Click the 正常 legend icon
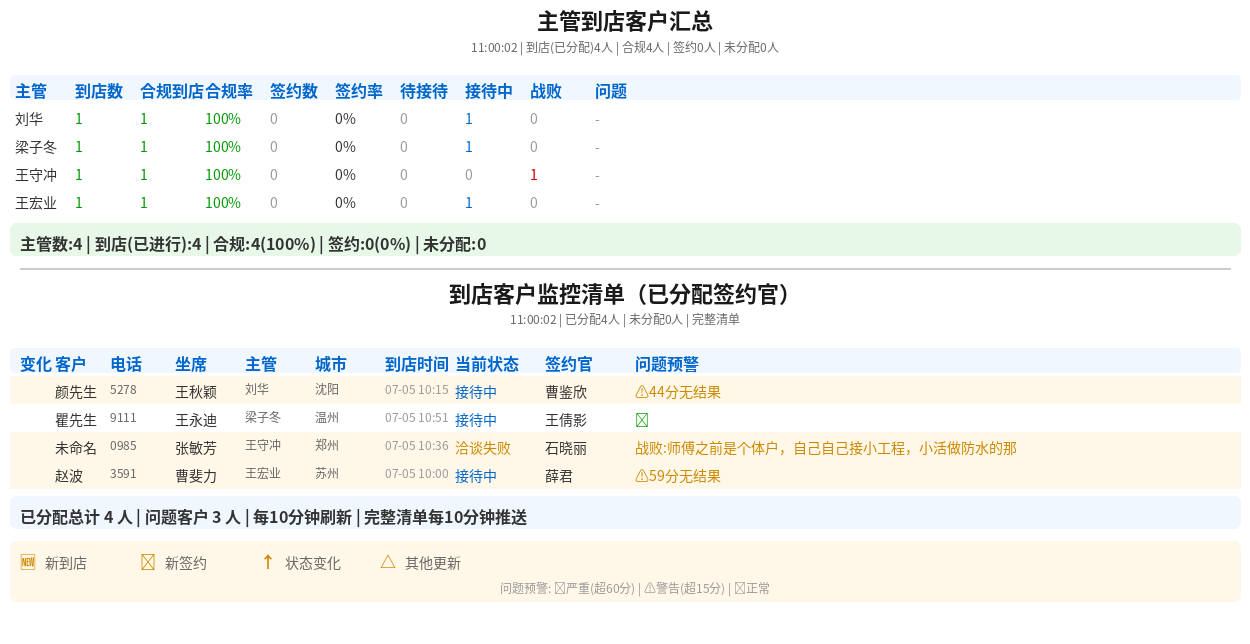1250x644 pixels. [x=740, y=588]
